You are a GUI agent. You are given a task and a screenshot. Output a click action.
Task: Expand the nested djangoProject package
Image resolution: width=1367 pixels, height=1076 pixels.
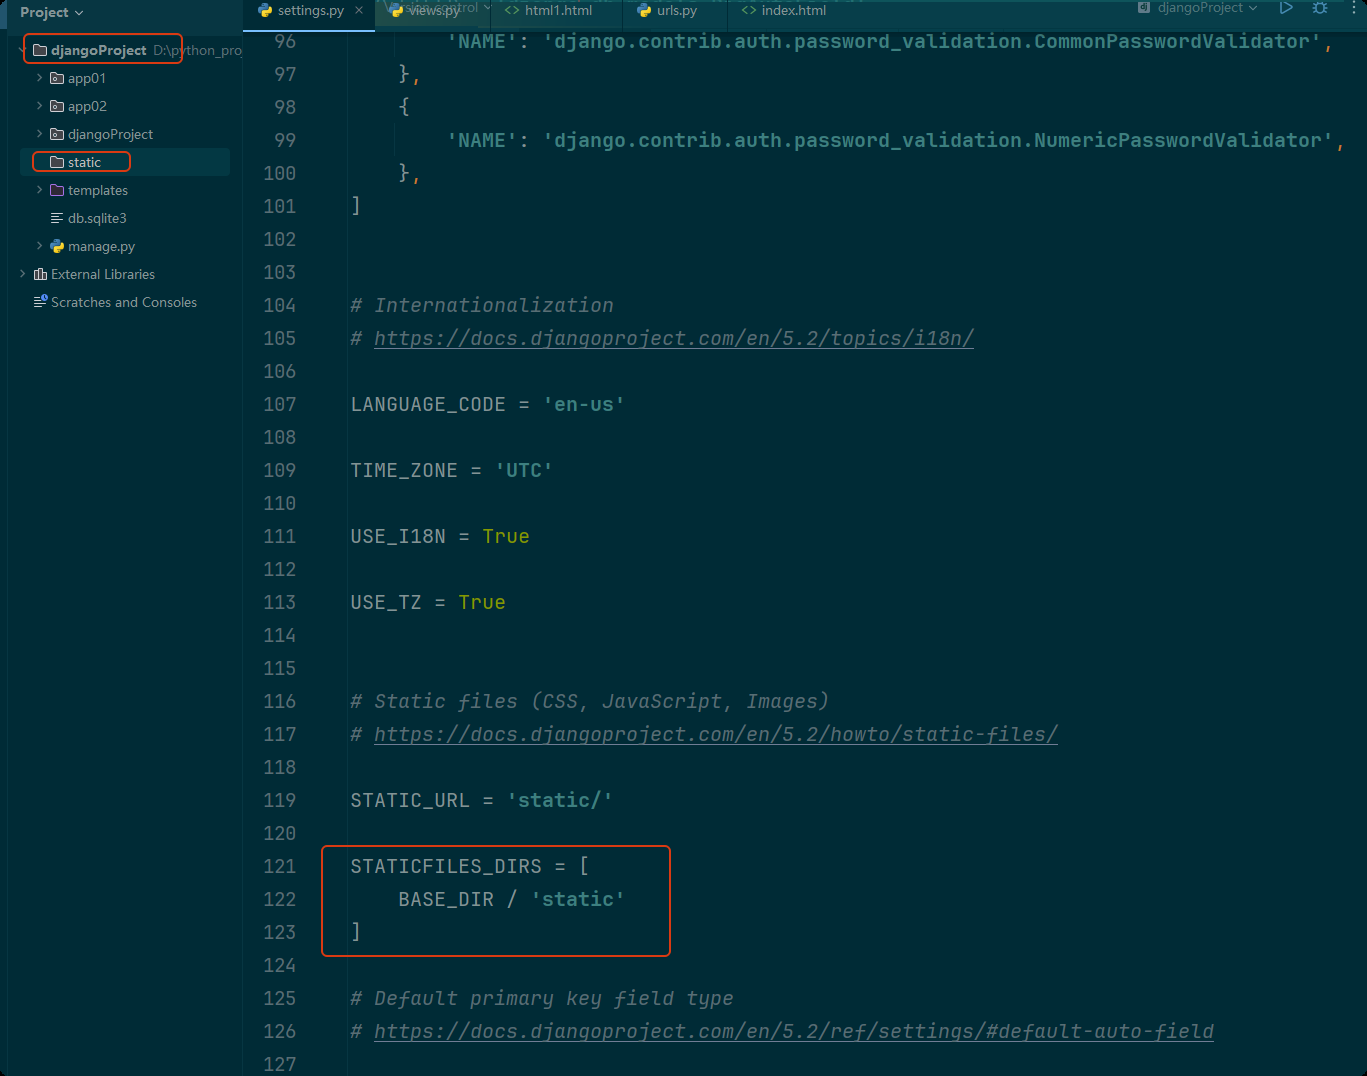[x=39, y=134]
